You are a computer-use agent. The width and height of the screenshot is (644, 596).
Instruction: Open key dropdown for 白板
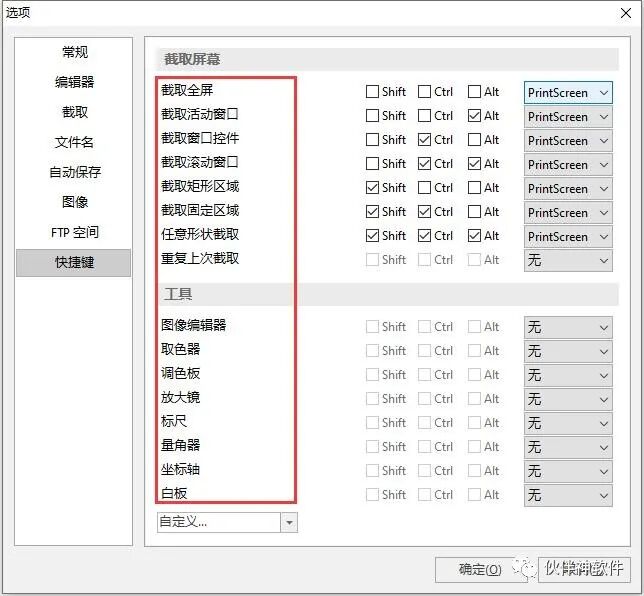(568, 495)
